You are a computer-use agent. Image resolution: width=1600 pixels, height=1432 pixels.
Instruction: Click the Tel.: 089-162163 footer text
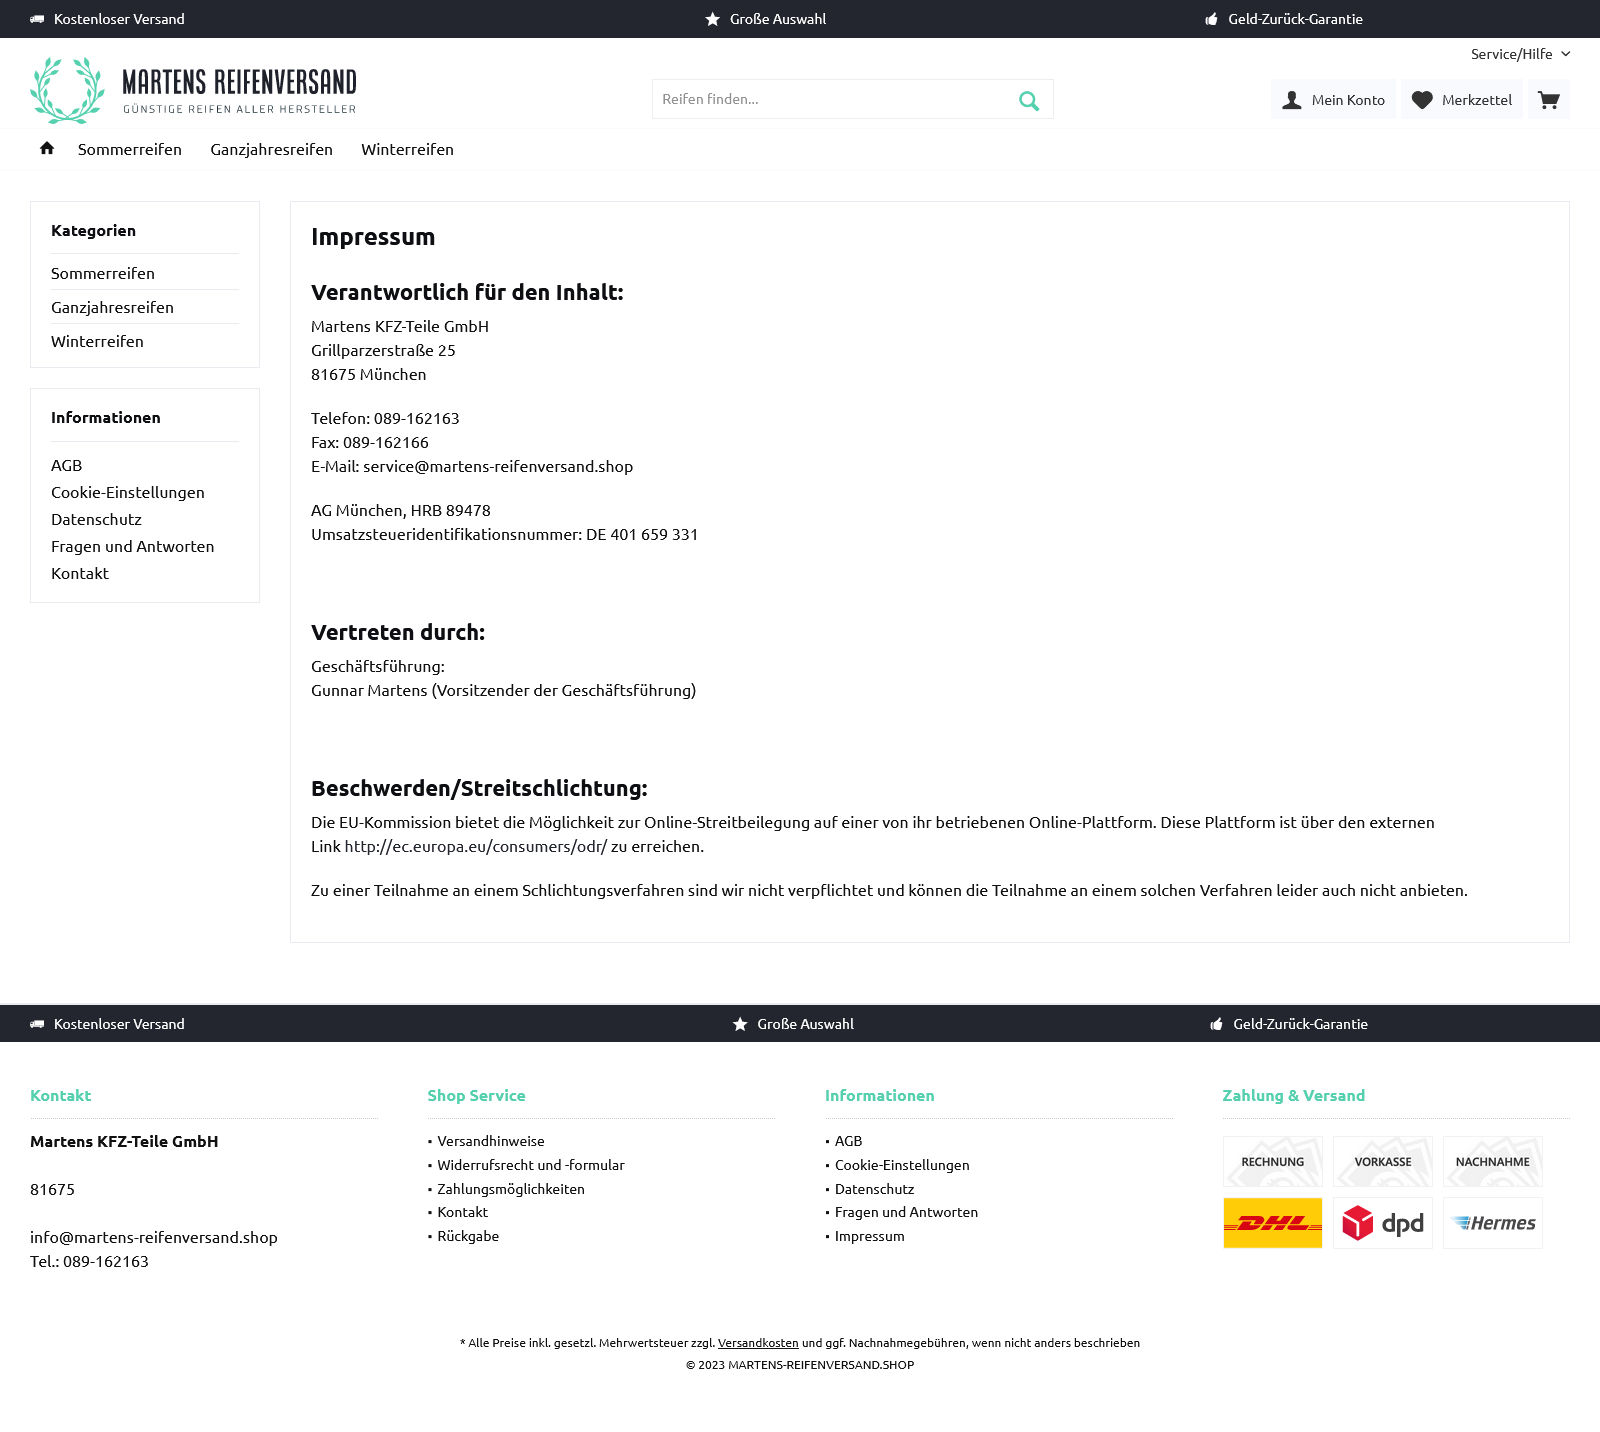coord(89,1261)
